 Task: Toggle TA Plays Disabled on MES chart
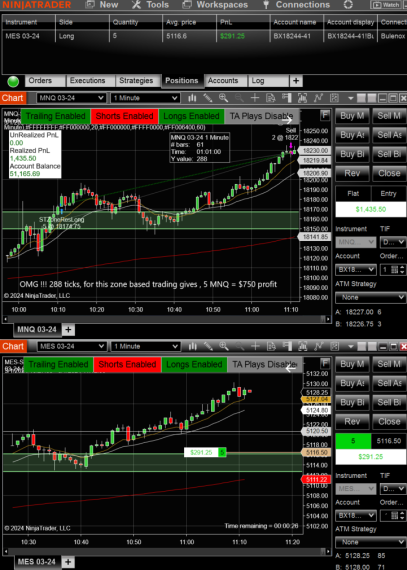265,364
